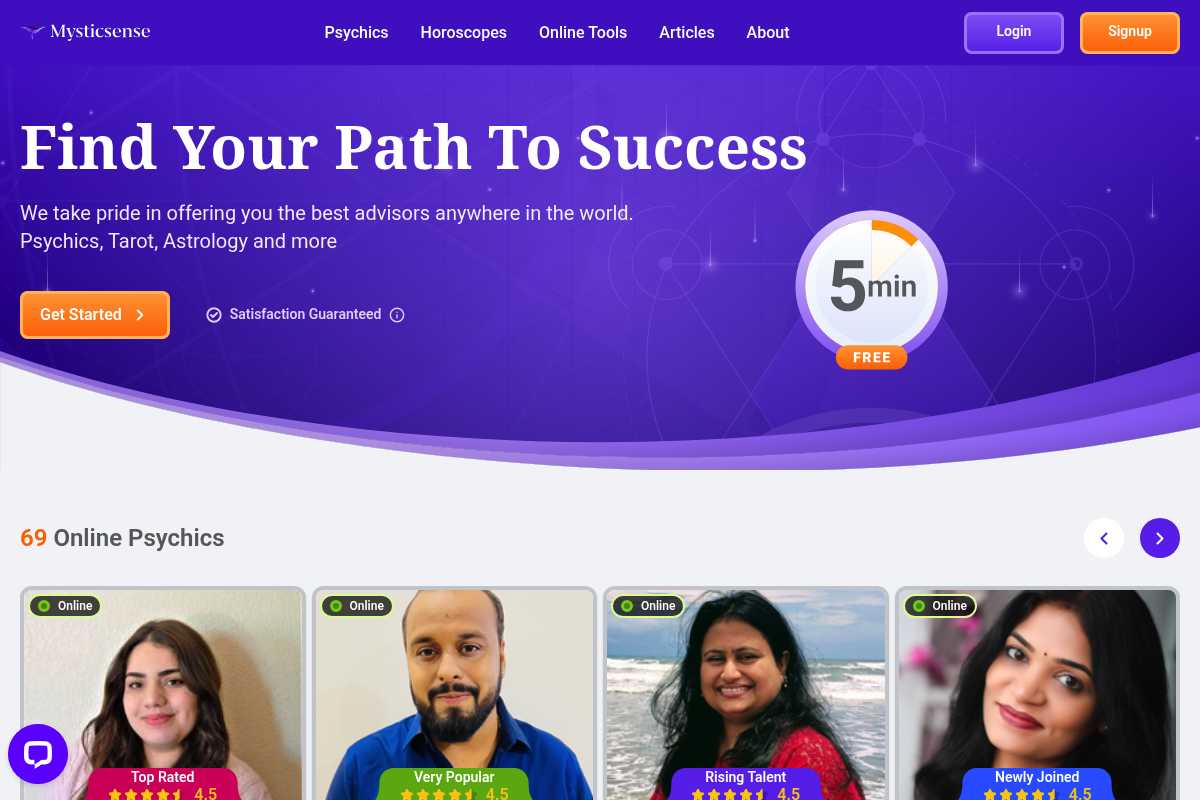The height and width of the screenshot is (800, 1200).
Task: Open the Online Tools menu
Action: (x=583, y=32)
